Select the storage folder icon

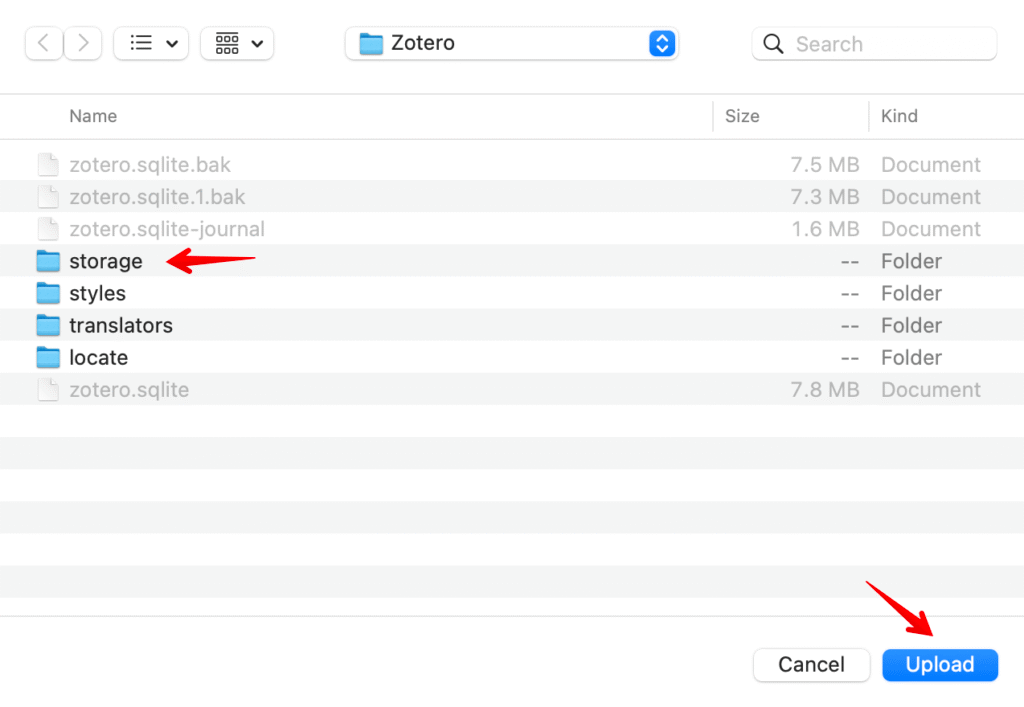click(x=48, y=261)
